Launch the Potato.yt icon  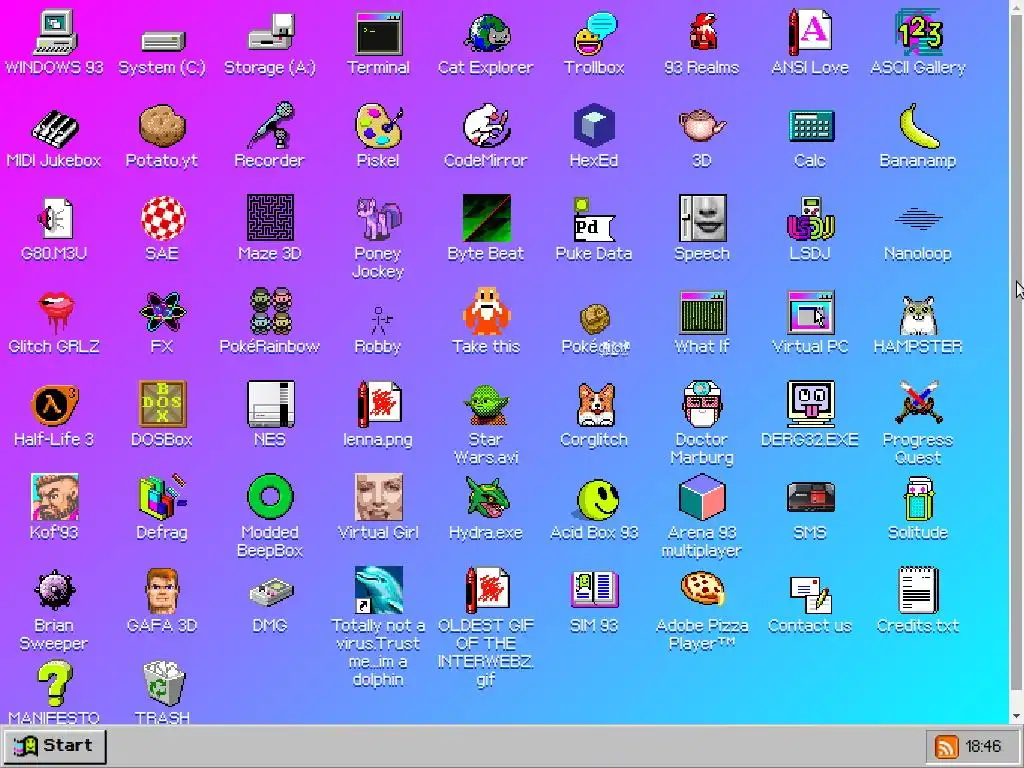(x=162, y=125)
